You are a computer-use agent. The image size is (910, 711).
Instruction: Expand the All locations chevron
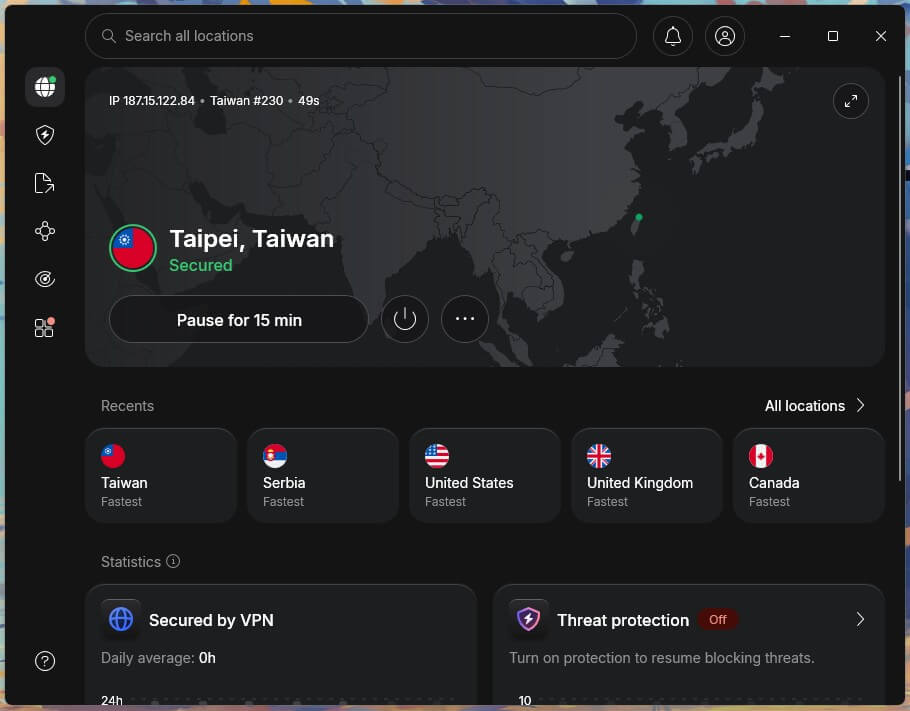pyautogui.click(x=861, y=405)
